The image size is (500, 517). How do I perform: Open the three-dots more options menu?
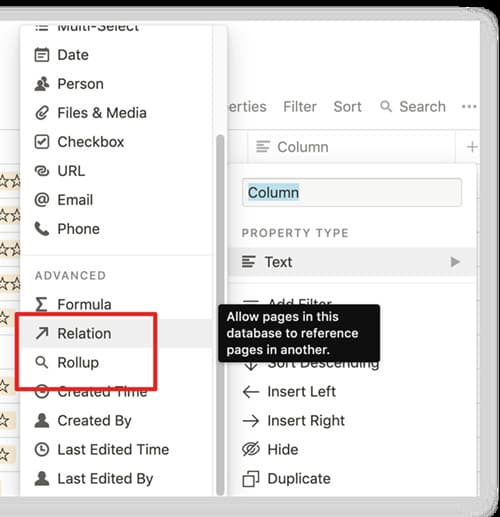click(x=469, y=107)
